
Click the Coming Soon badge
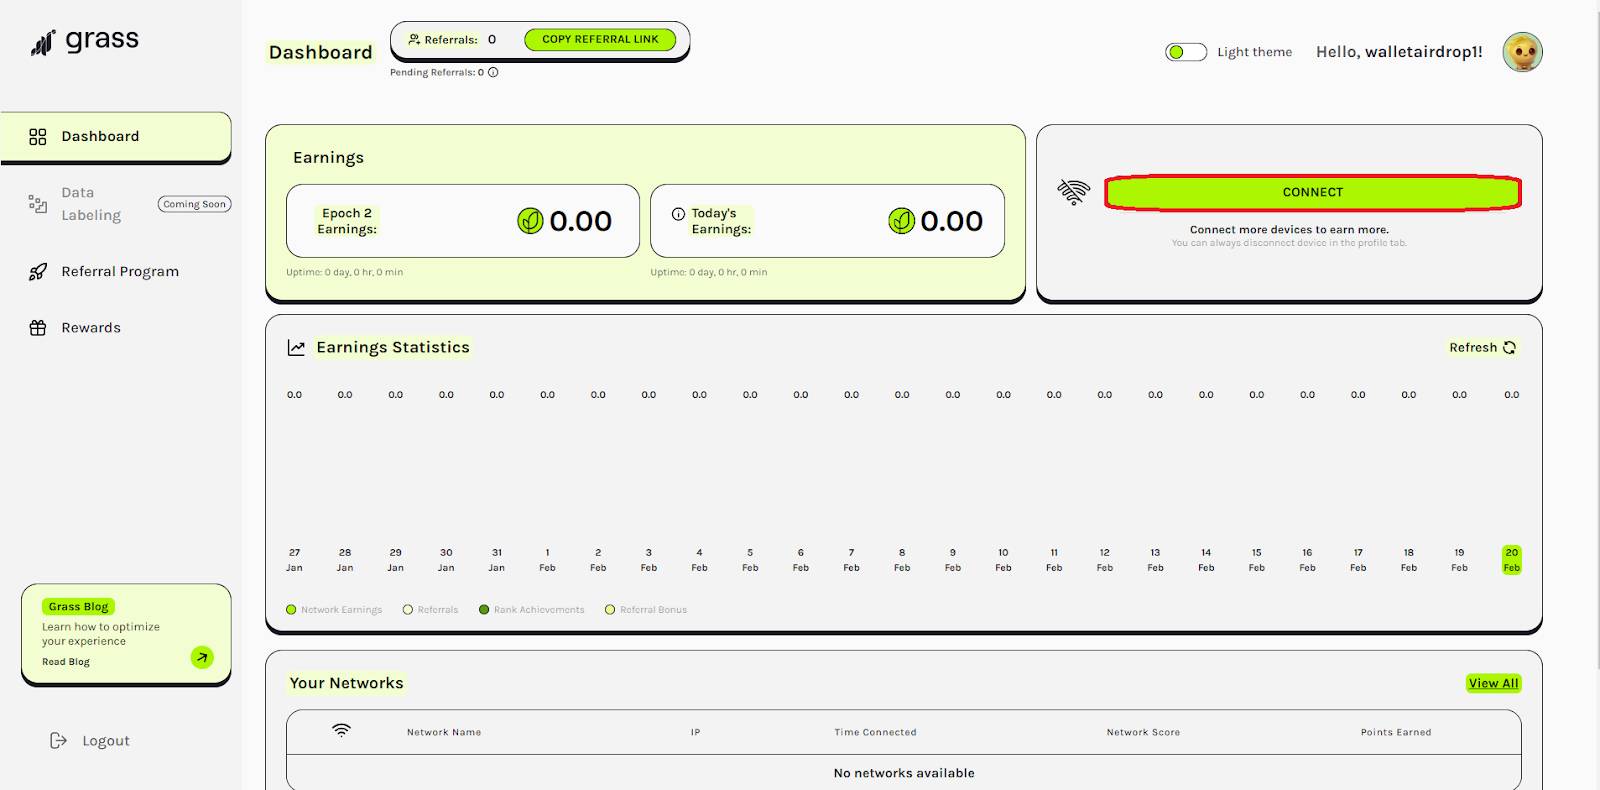point(194,204)
